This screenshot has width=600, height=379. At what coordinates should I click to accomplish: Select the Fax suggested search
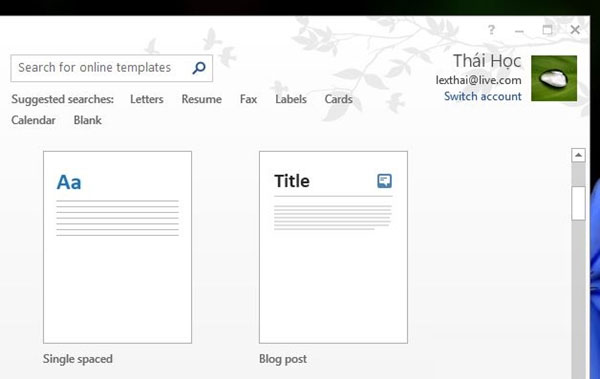pyautogui.click(x=248, y=99)
